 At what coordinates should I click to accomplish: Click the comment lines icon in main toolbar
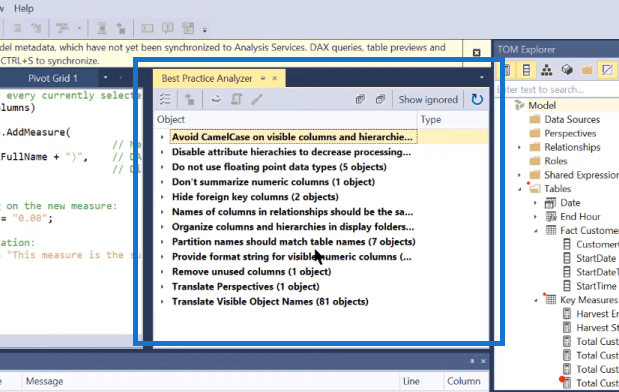pos(17,28)
